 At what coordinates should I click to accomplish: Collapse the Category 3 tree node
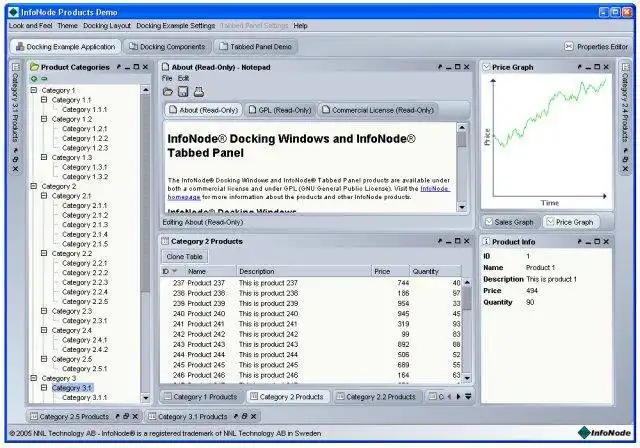(34, 378)
